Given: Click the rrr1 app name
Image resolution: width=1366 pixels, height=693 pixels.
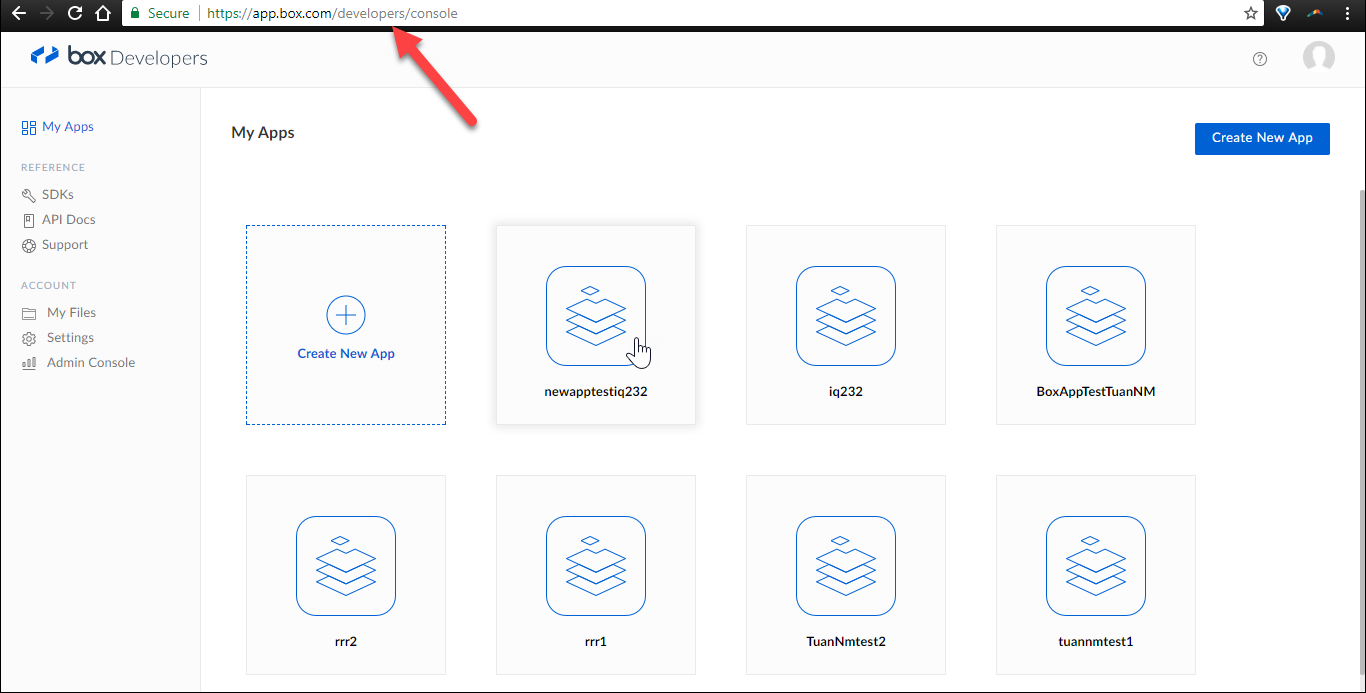Looking at the screenshot, I should [x=596, y=642].
